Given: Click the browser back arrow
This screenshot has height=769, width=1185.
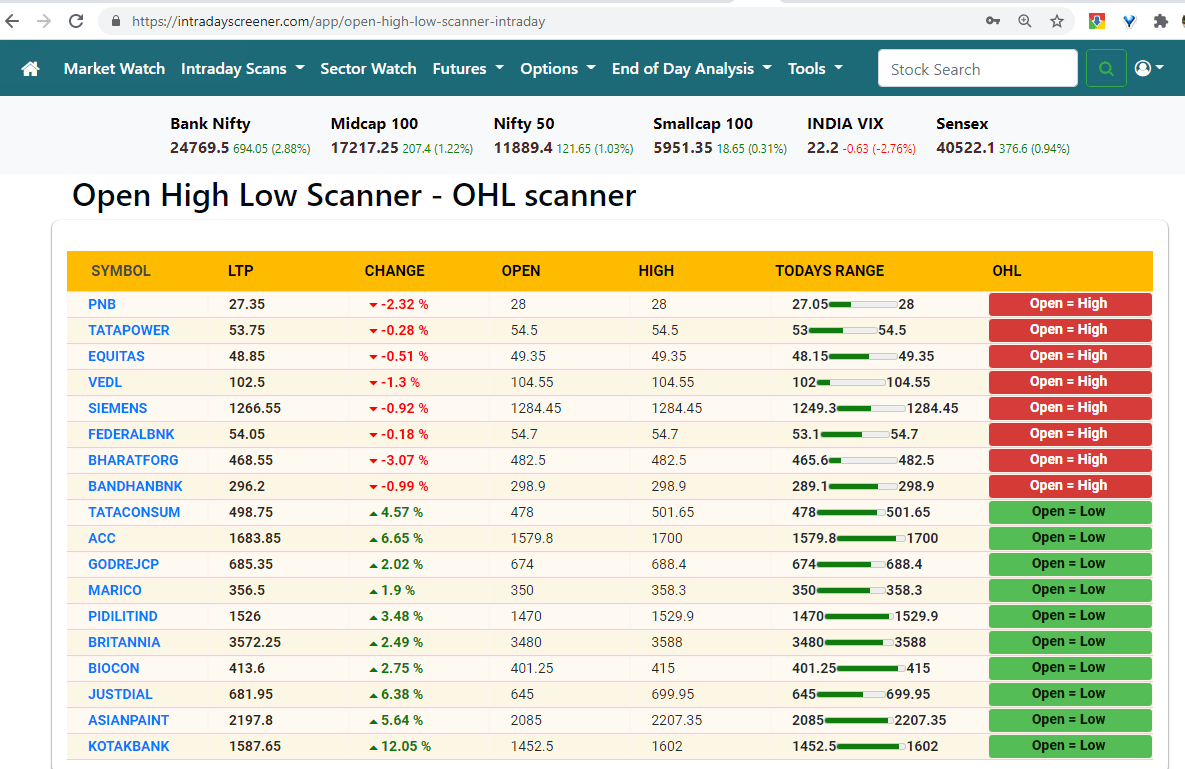Looking at the screenshot, I should point(12,21).
